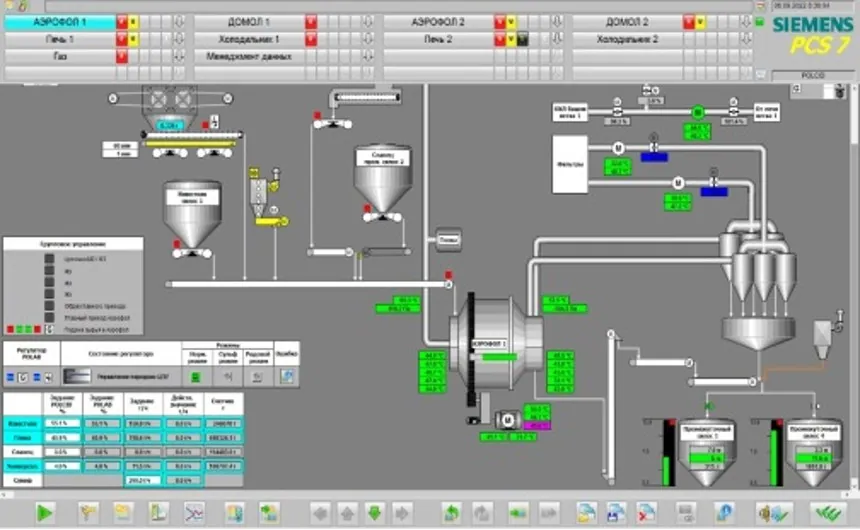Expand the arrow next to Печь 1
Image resolution: width=860 pixels, height=530 pixels.
(x=179, y=39)
